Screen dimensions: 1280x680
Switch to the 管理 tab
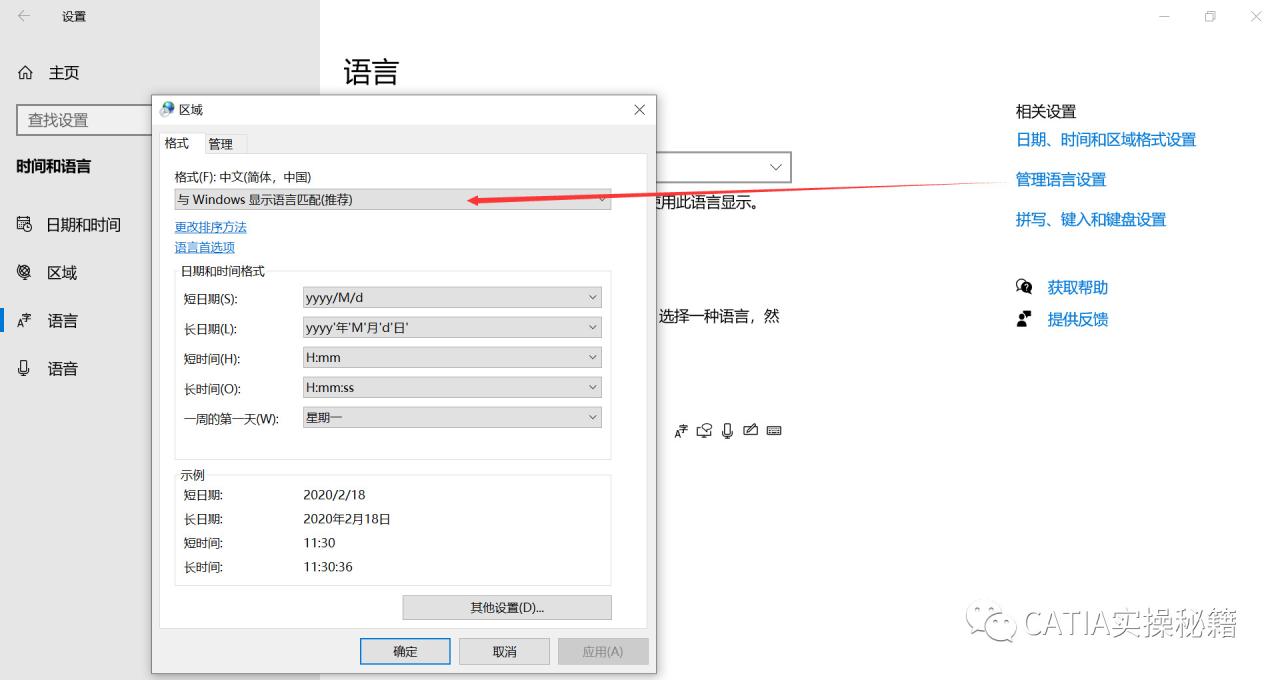pyautogui.click(x=223, y=143)
